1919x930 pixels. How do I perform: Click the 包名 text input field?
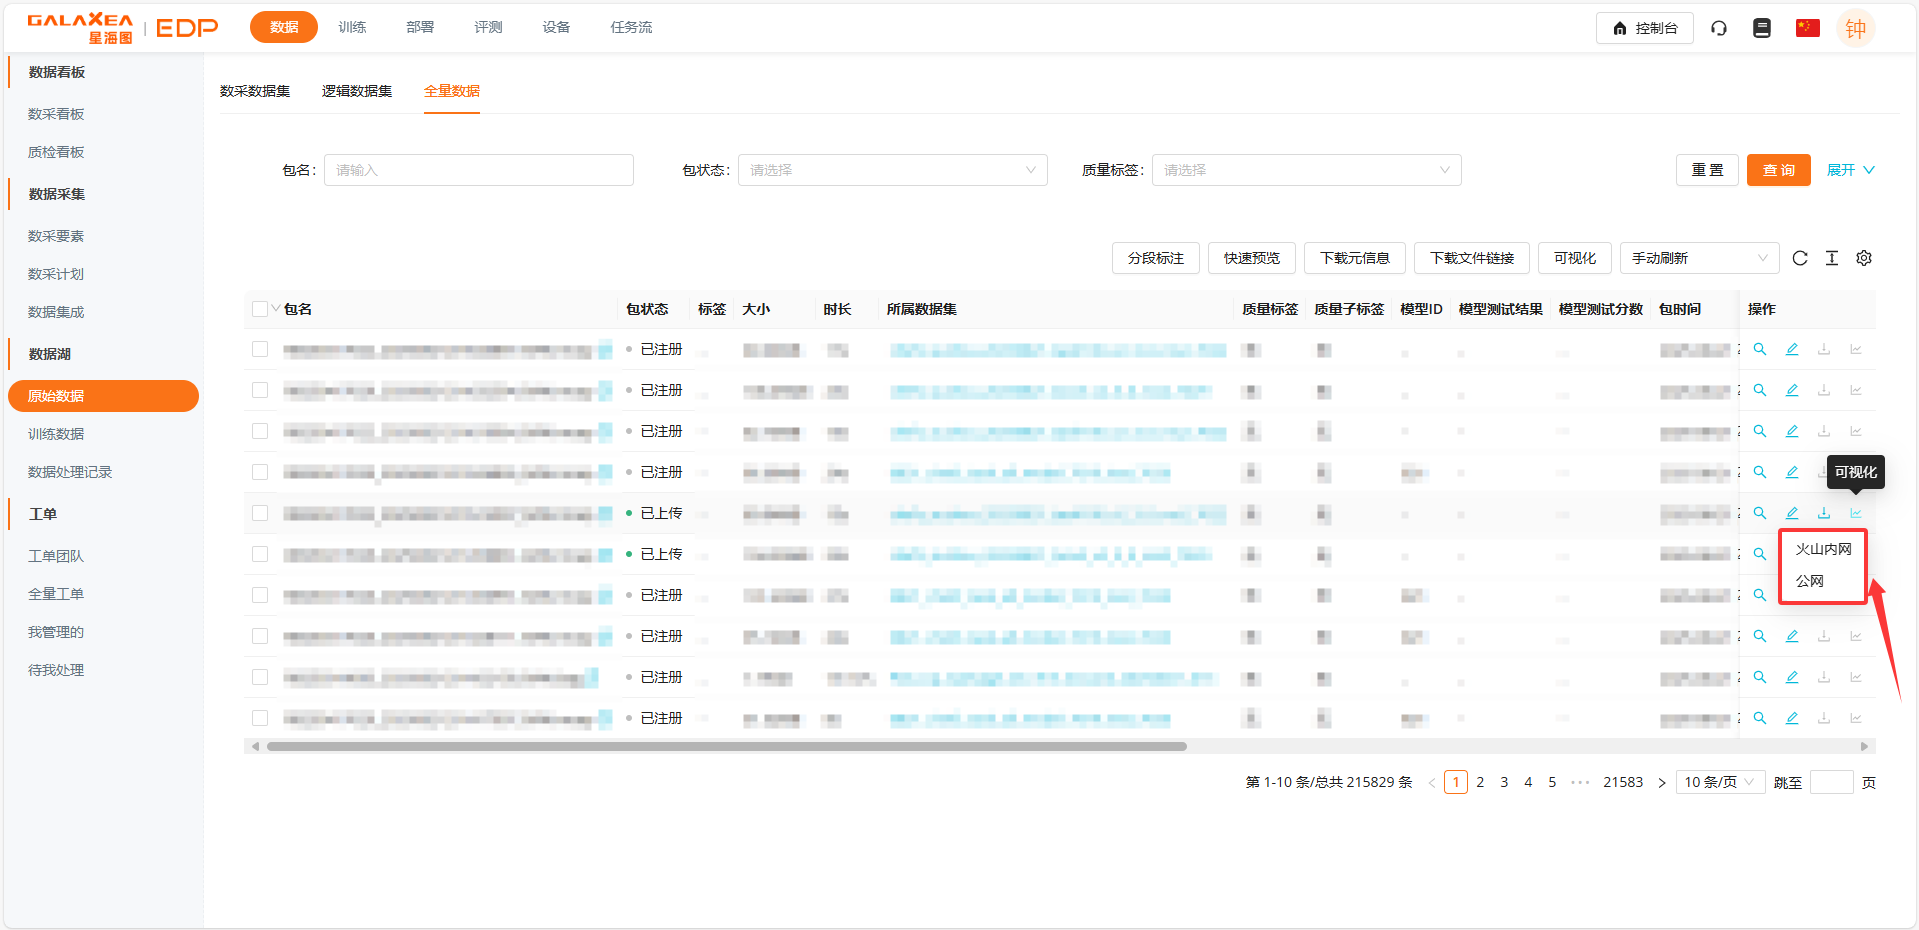(x=478, y=170)
